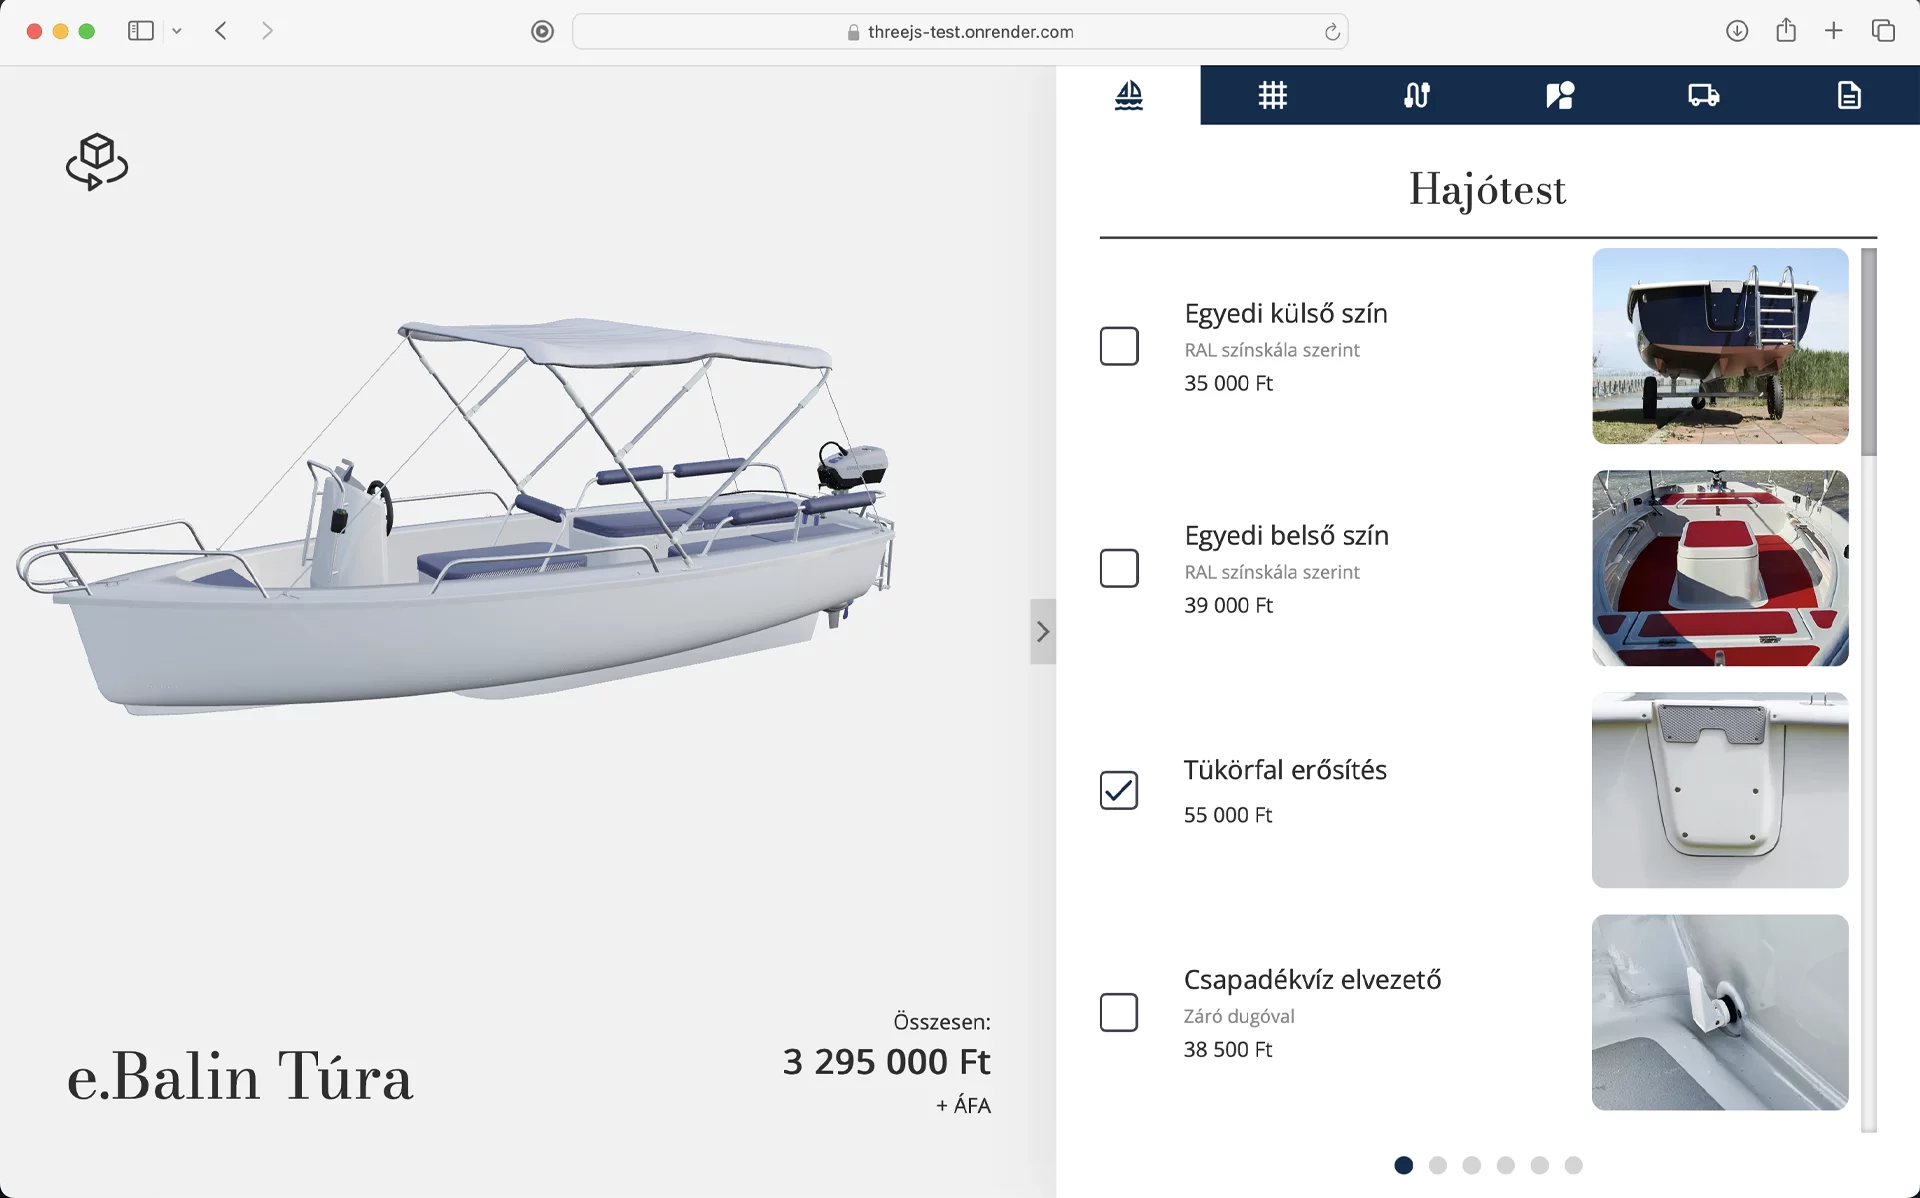Image resolution: width=1920 pixels, height=1198 pixels.
Task: Go to second pagination dot
Action: [1438, 1165]
